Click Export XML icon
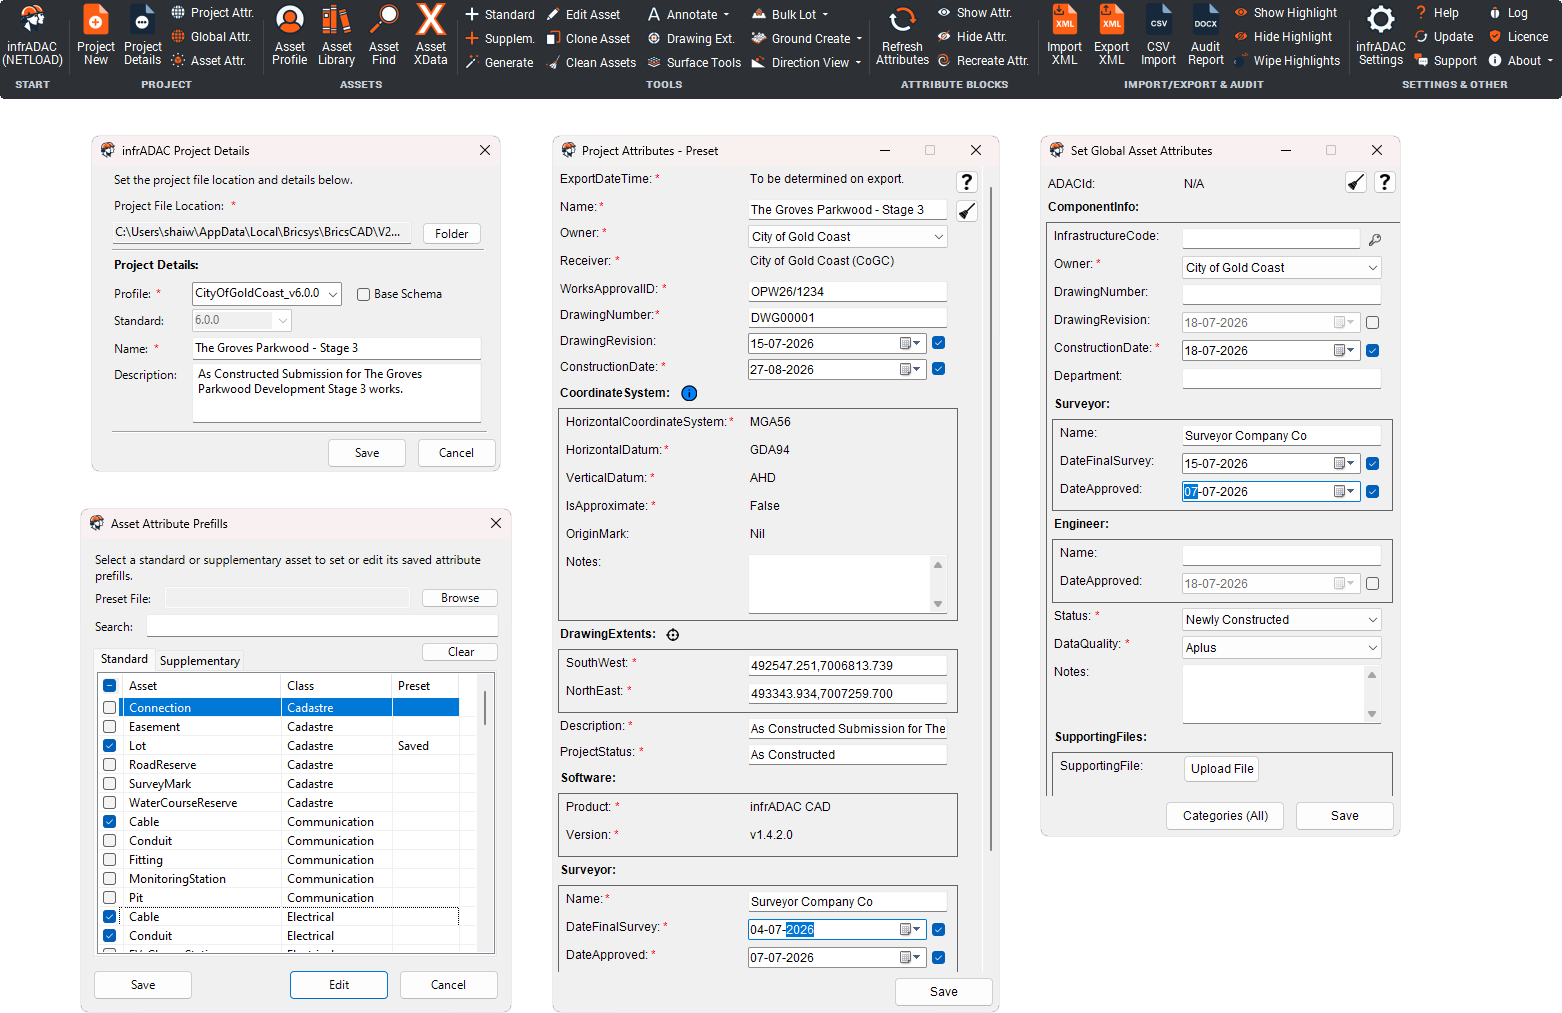The height and width of the screenshot is (1013, 1562). 1111,35
